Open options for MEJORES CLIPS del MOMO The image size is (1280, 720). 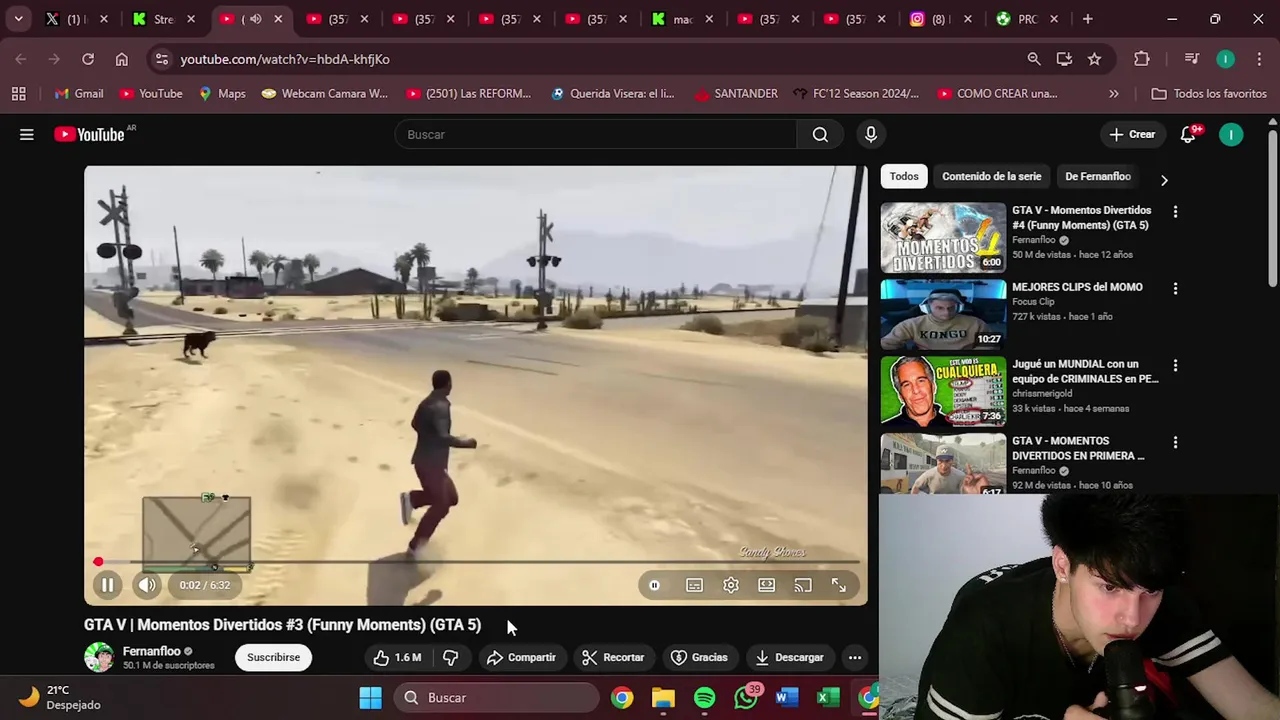pyautogui.click(x=1175, y=289)
